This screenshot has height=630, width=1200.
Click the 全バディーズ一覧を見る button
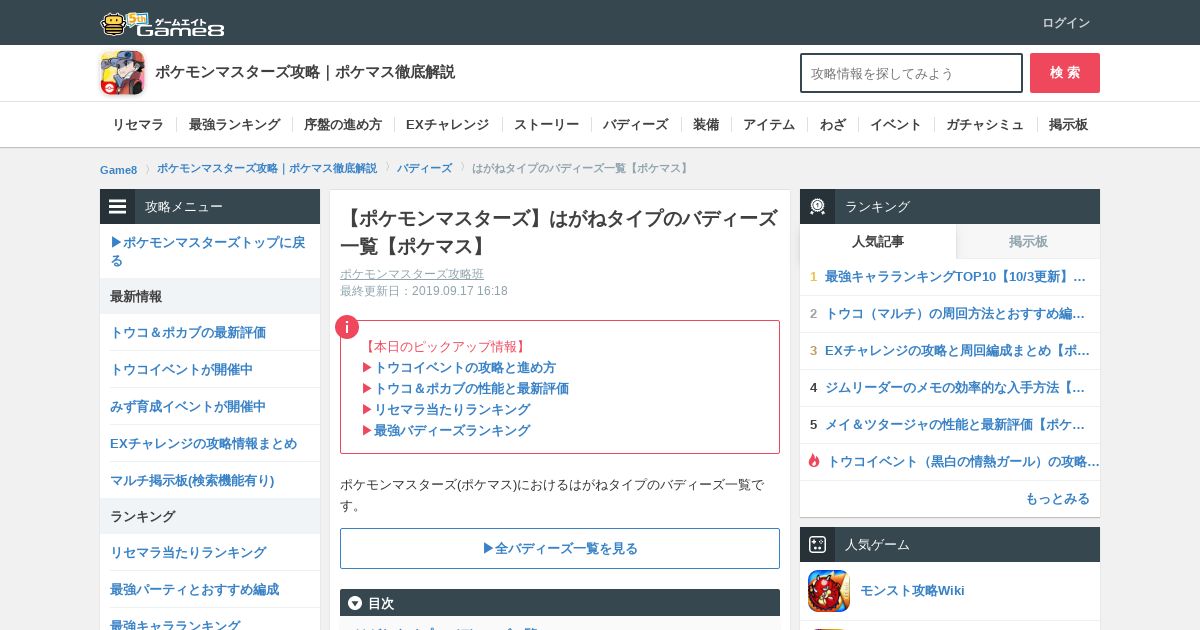[x=560, y=548]
